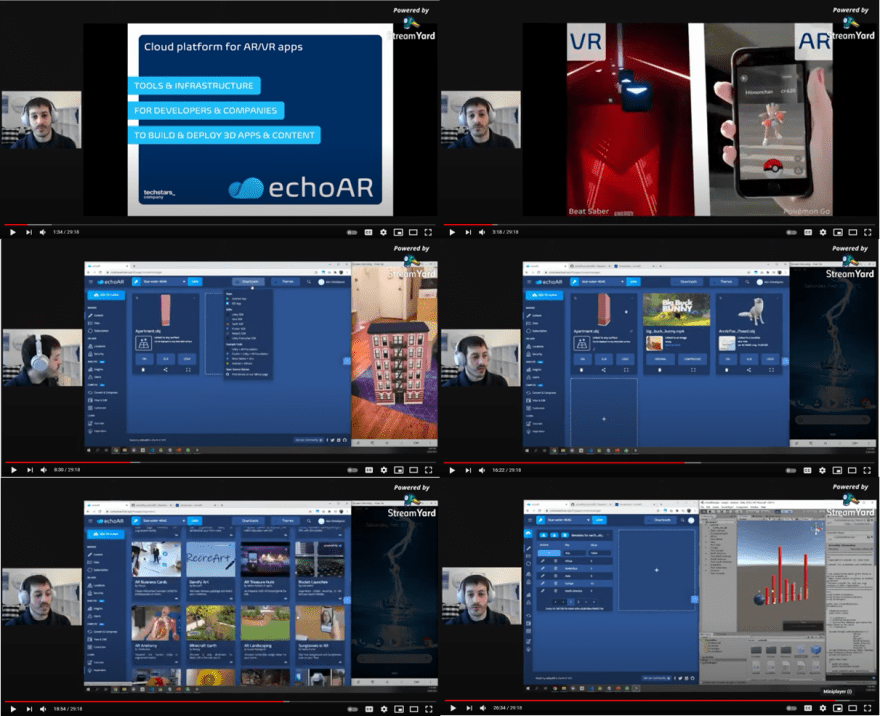
Task: Open Gamify Art card thumbnail at 18:54
Action: [x=210, y=559]
